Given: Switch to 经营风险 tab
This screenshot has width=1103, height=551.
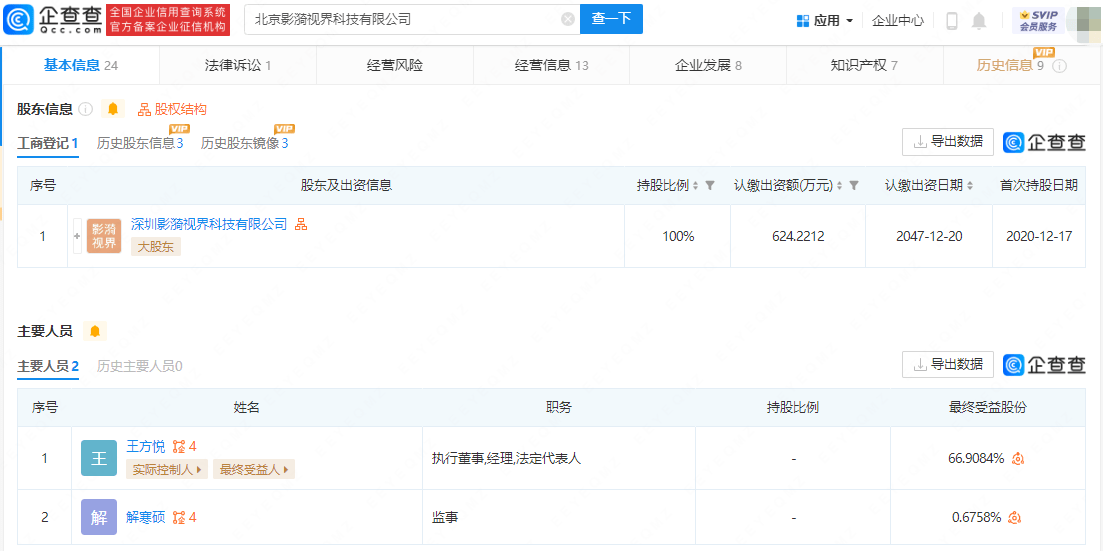Looking at the screenshot, I should pyautogui.click(x=395, y=65).
